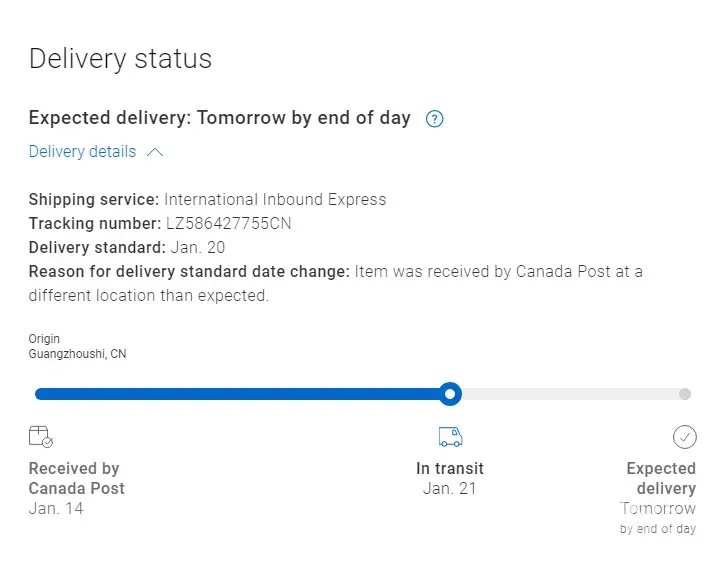Click the blue filled part of progress bar
Viewport: 727px width, 564px height.
coord(240,394)
